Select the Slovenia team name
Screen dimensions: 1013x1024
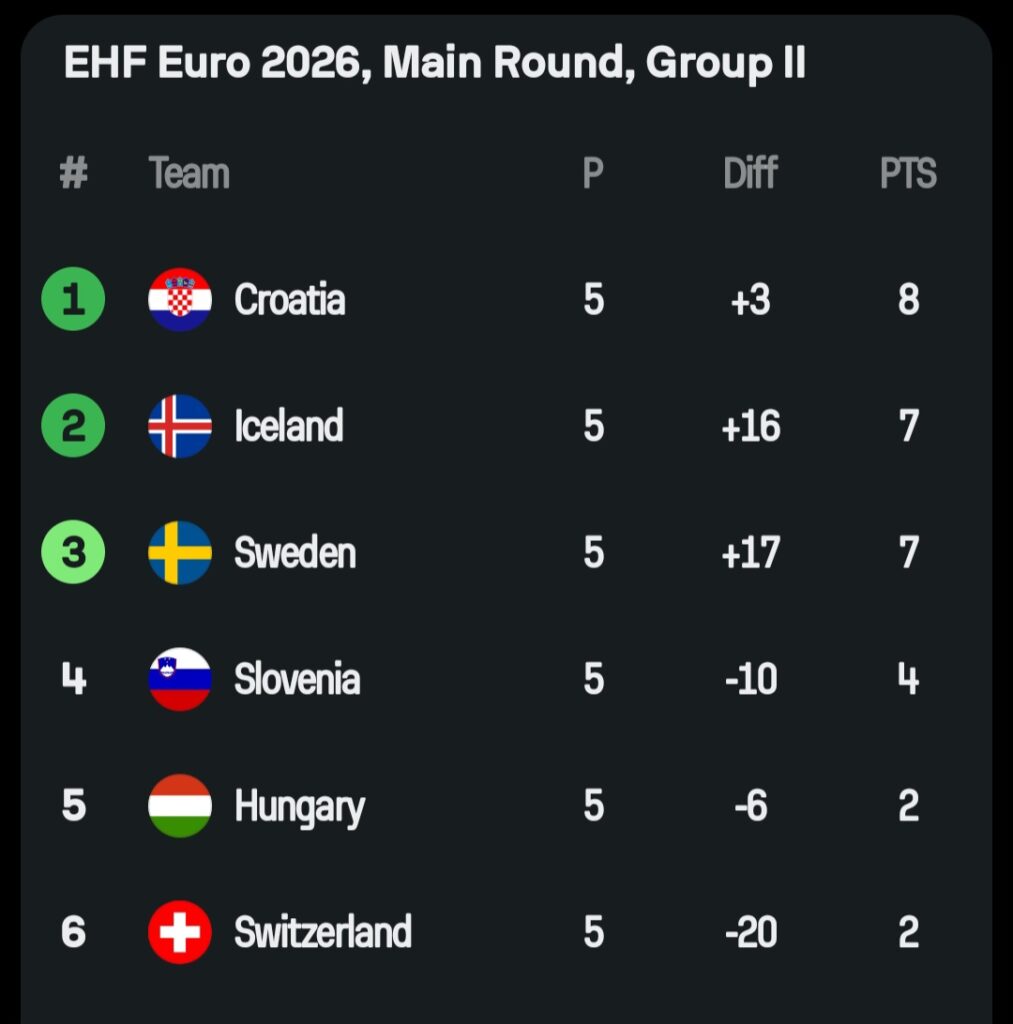pyautogui.click(x=297, y=679)
